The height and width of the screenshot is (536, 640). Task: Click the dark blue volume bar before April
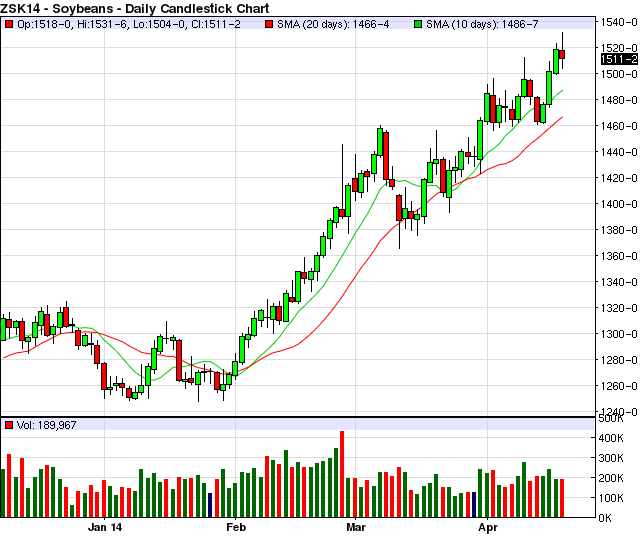click(474, 505)
